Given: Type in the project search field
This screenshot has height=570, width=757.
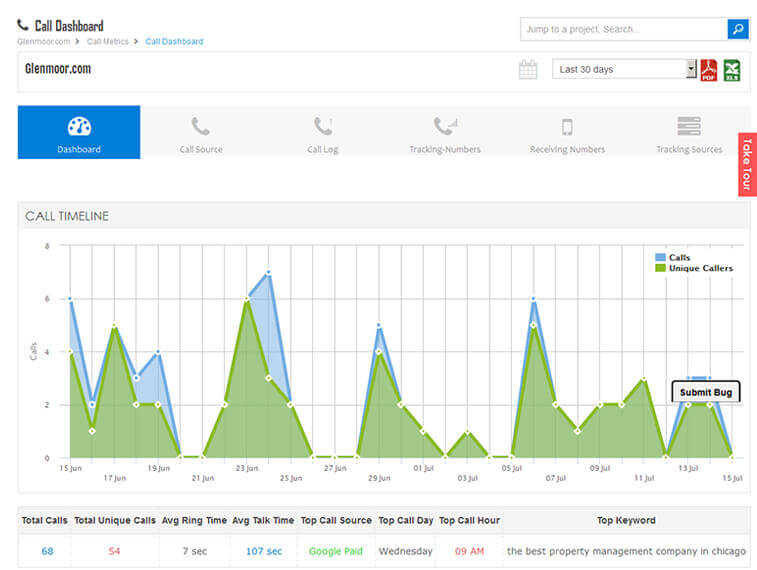Looking at the screenshot, I should [x=622, y=29].
